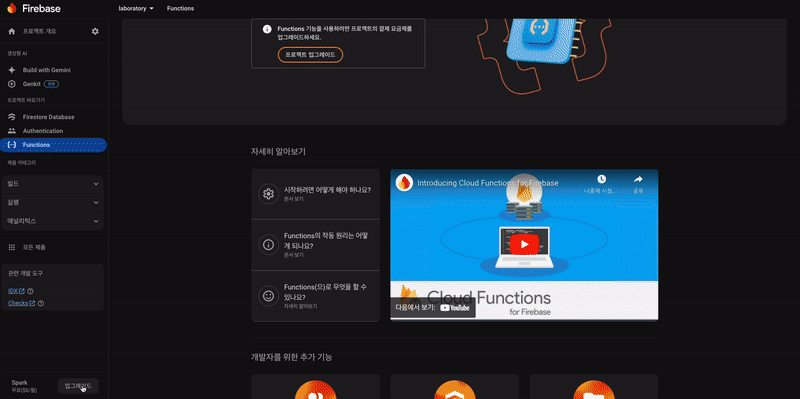Click help icon next to Checks
This screenshot has width=800, height=399.
[x=41, y=303]
